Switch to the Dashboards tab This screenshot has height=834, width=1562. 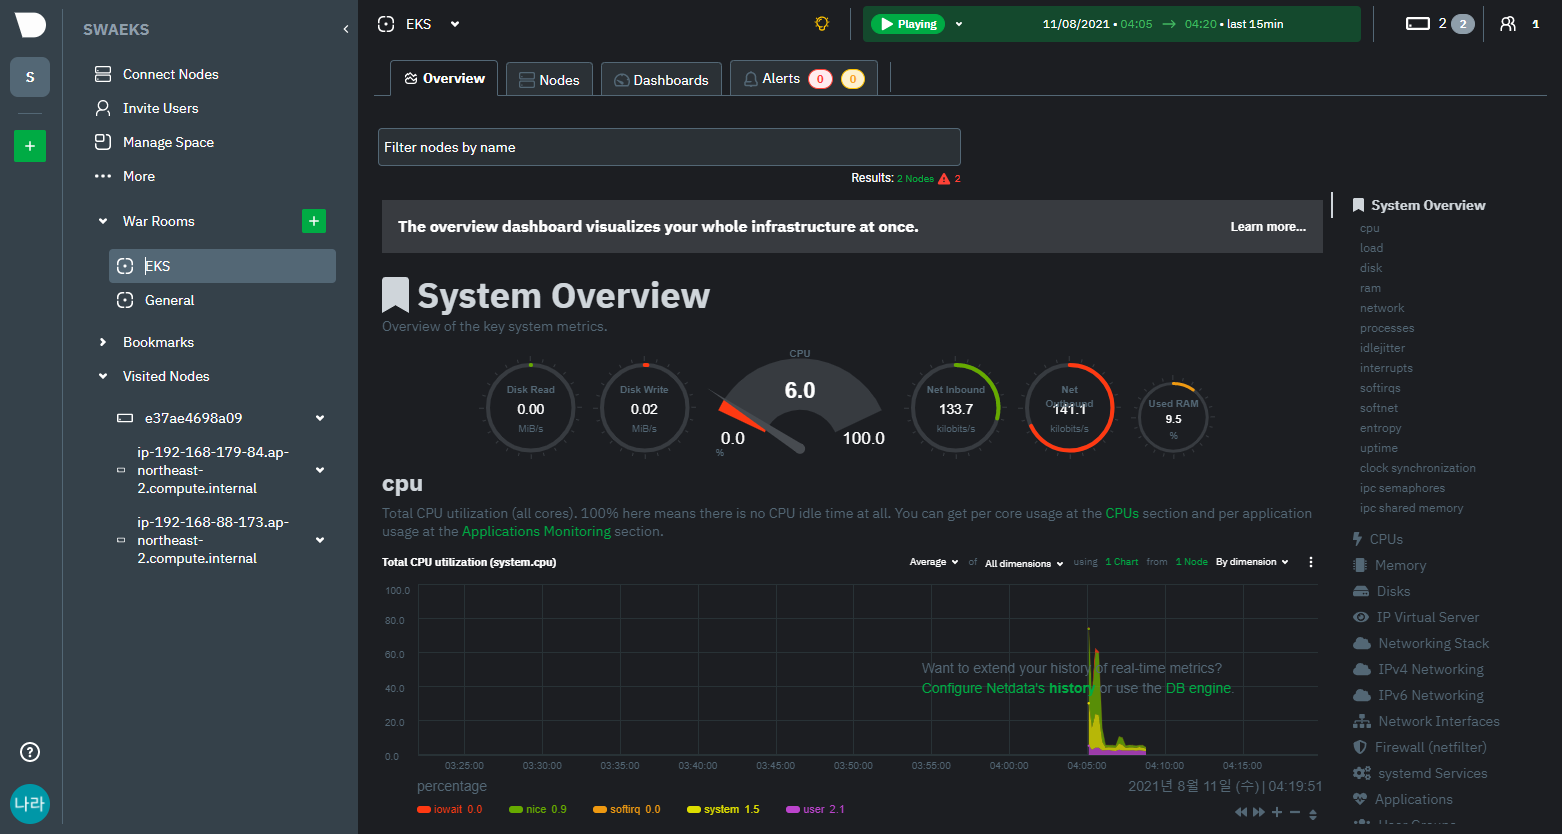(661, 80)
